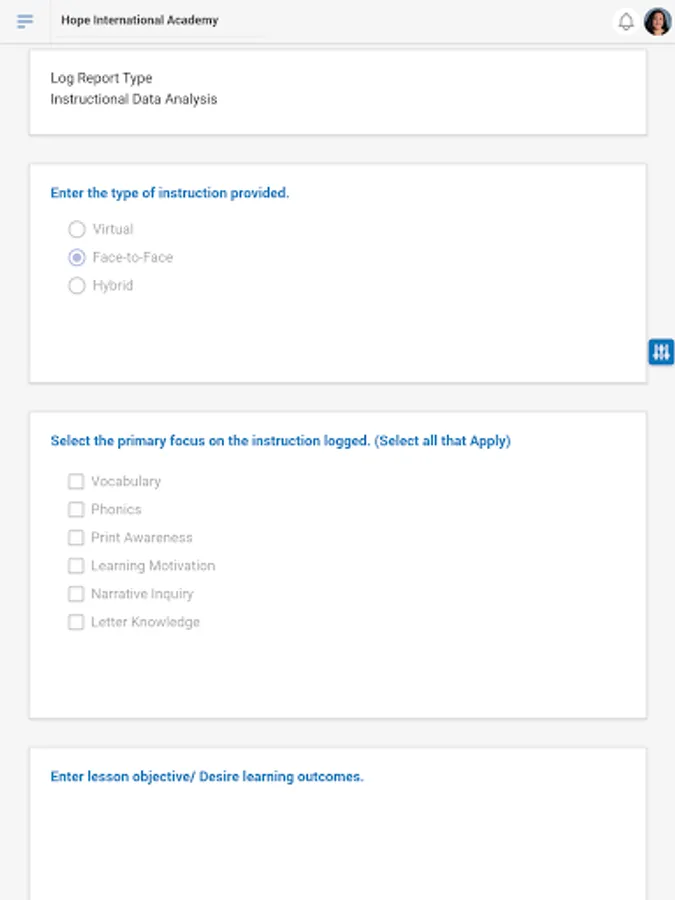The width and height of the screenshot is (675, 900).
Task: Open the notifications bell
Action: pyautogui.click(x=626, y=21)
